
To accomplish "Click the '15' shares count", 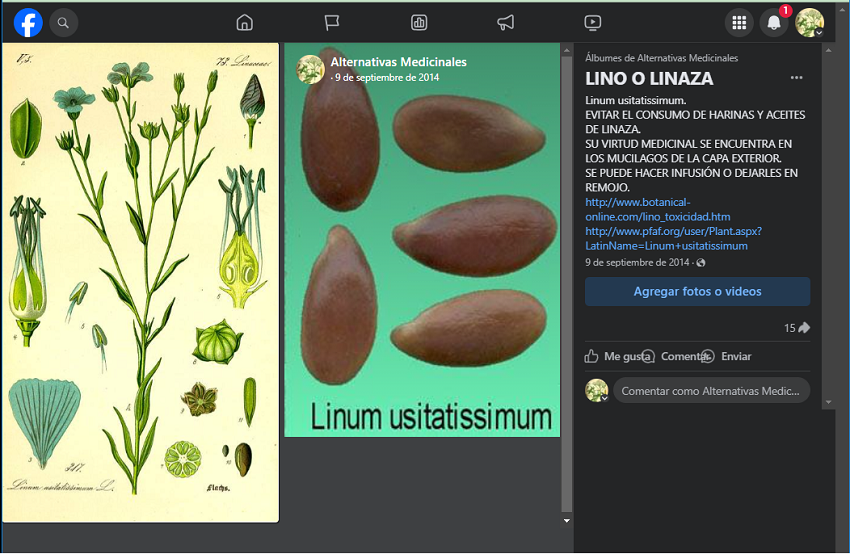I will pyautogui.click(x=789, y=328).
